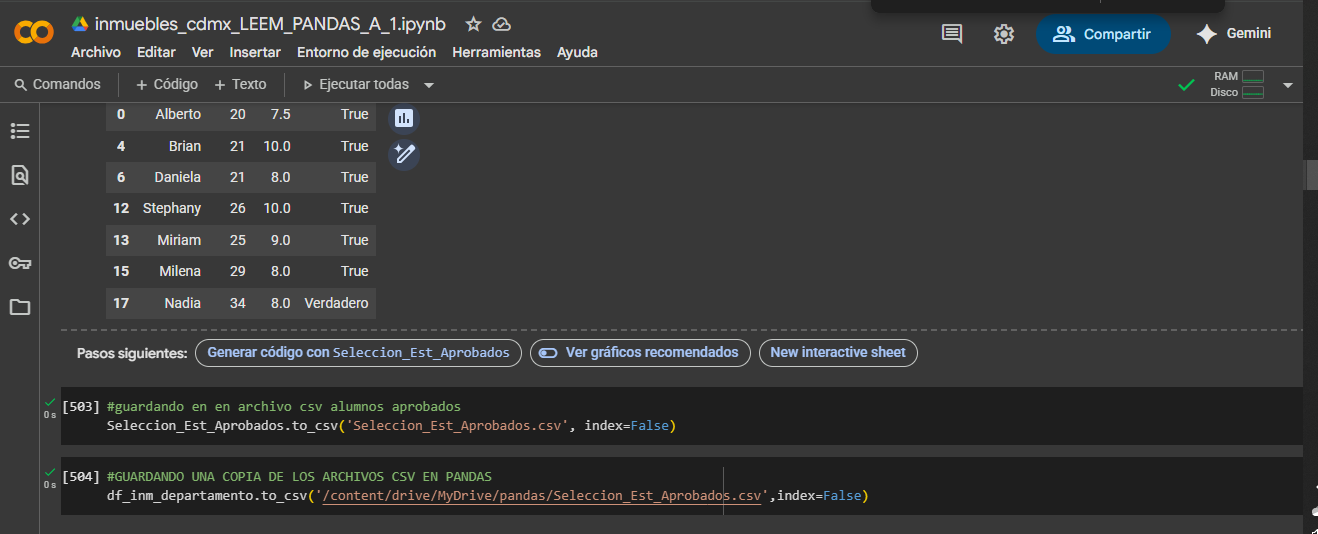This screenshot has width=1318, height=534.
Task: Add a new Texto cell
Action: 240,85
